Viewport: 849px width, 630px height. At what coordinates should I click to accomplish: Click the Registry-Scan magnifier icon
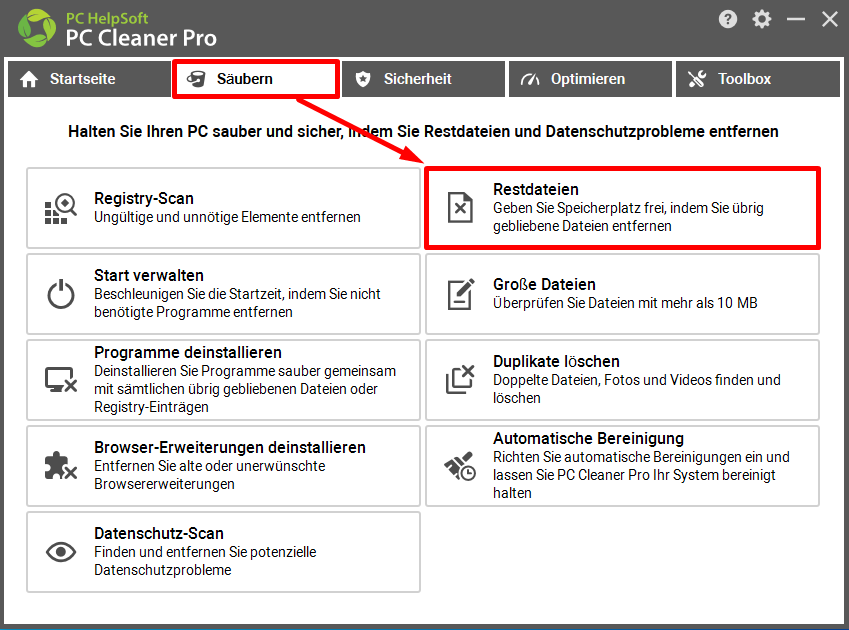click(61, 208)
